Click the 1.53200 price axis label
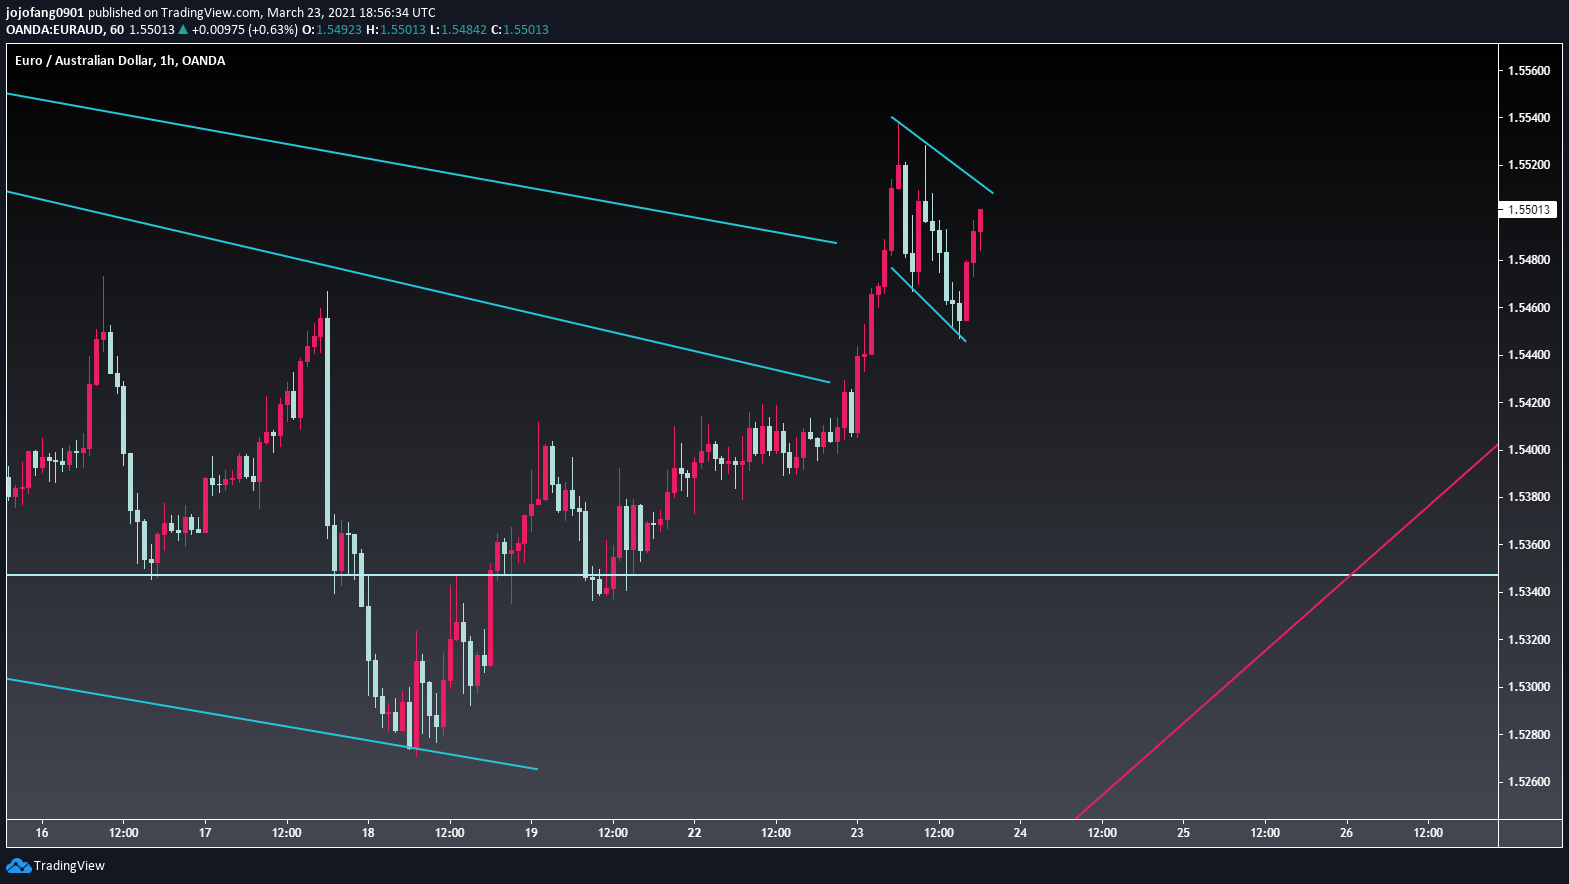 pos(1529,639)
